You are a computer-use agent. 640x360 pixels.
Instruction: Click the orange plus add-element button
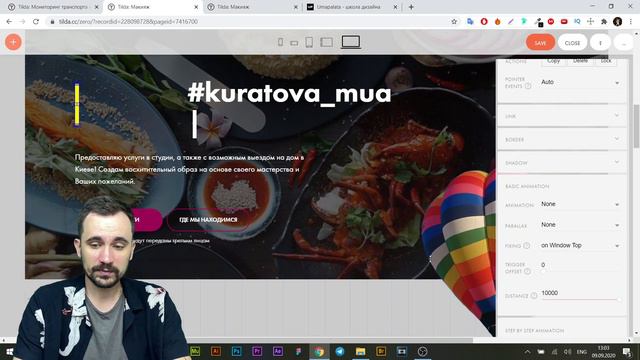(x=13, y=42)
